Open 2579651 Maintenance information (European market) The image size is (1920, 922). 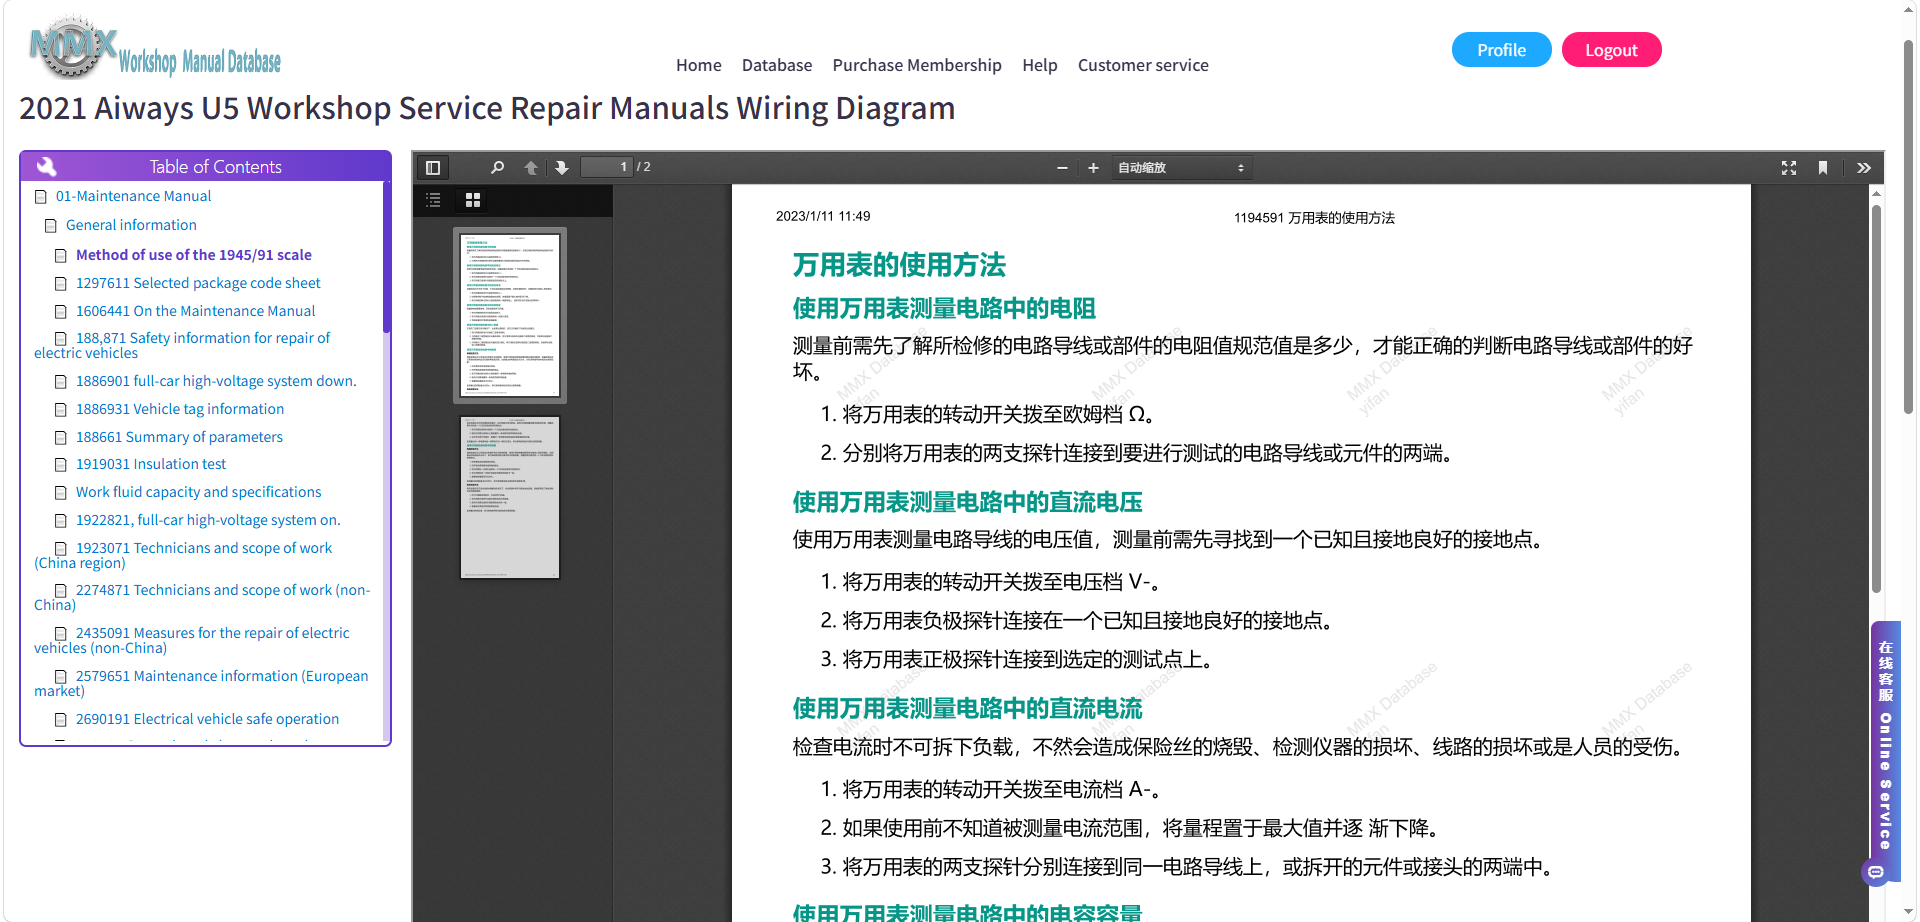click(201, 684)
